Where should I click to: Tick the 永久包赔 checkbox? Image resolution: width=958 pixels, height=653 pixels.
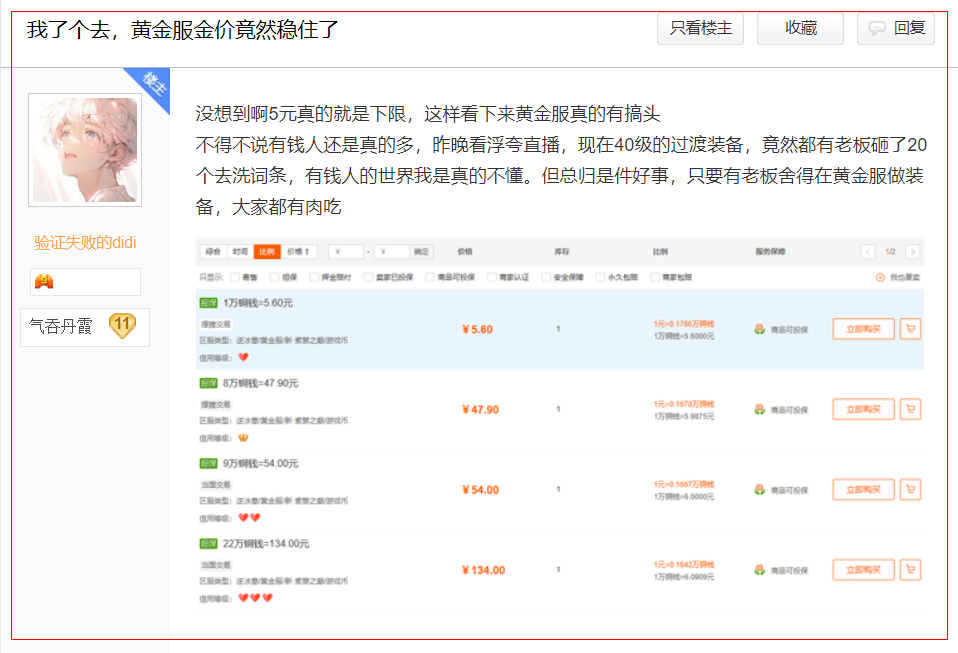click(601, 277)
